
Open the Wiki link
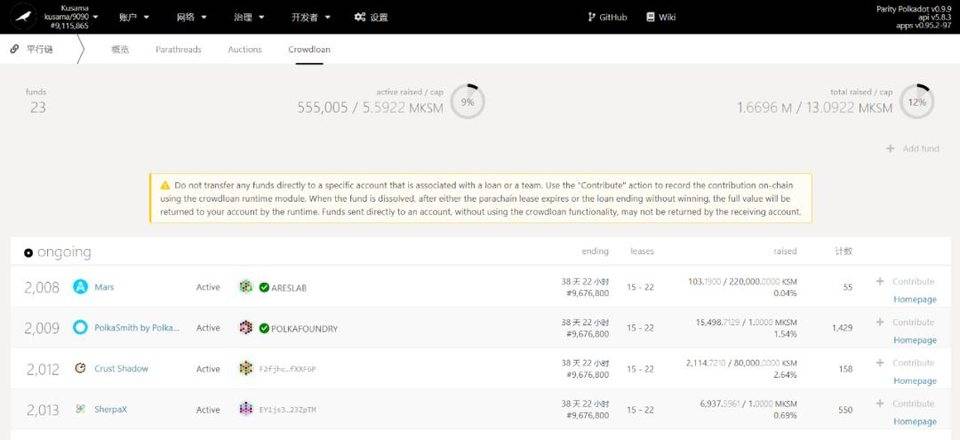coord(661,17)
